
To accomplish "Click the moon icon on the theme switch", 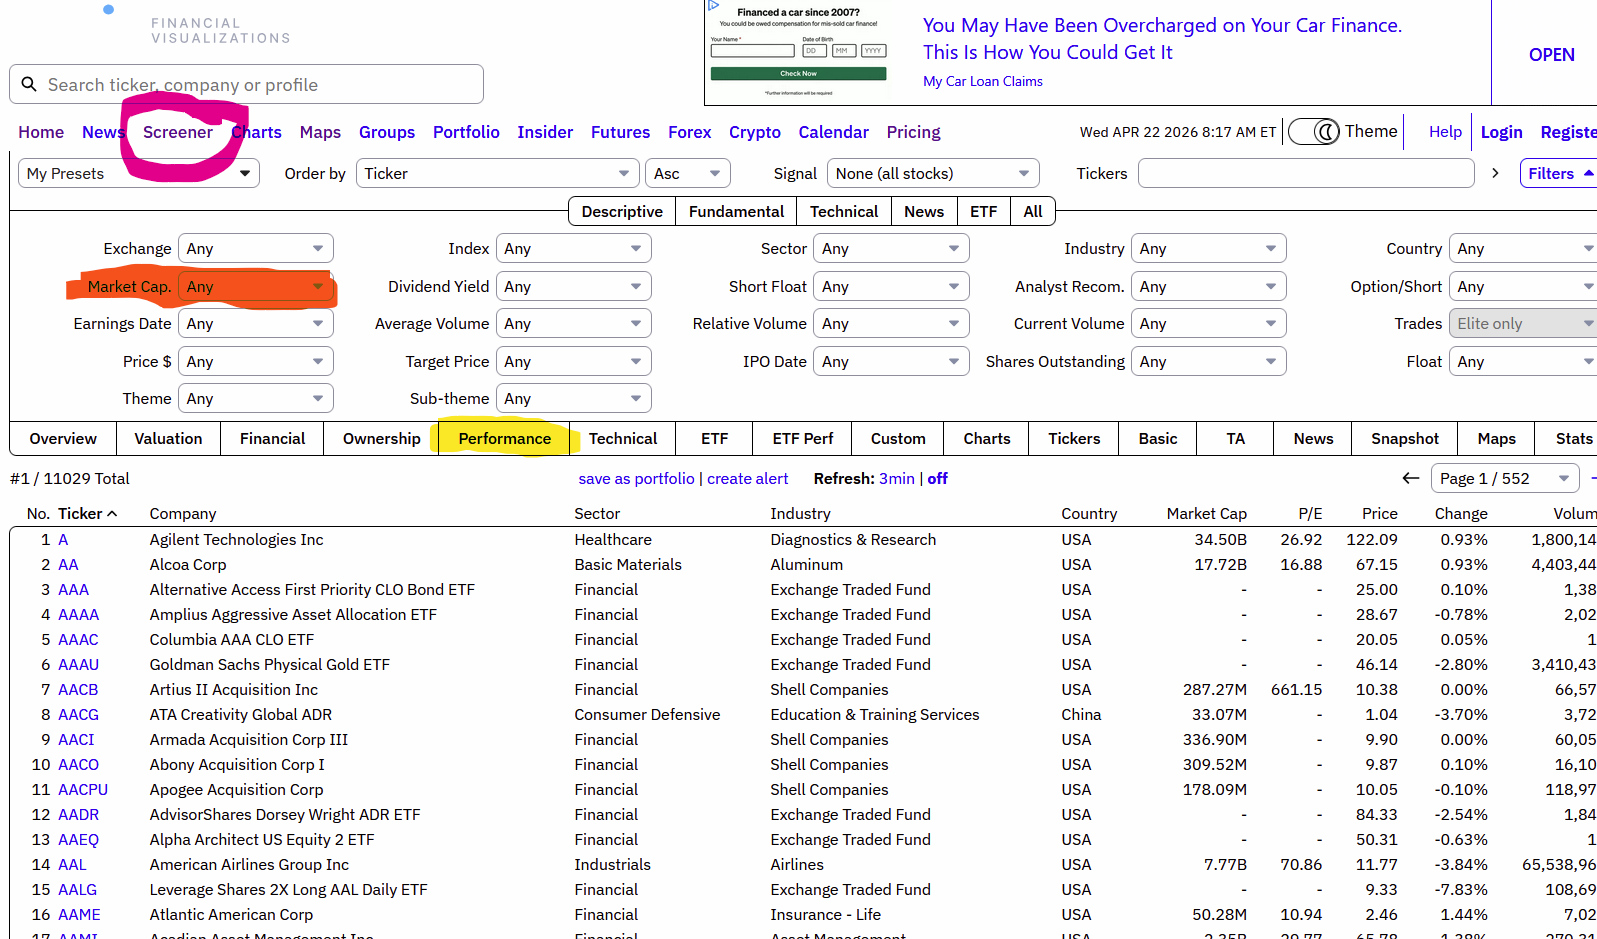I will click(1325, 132).
